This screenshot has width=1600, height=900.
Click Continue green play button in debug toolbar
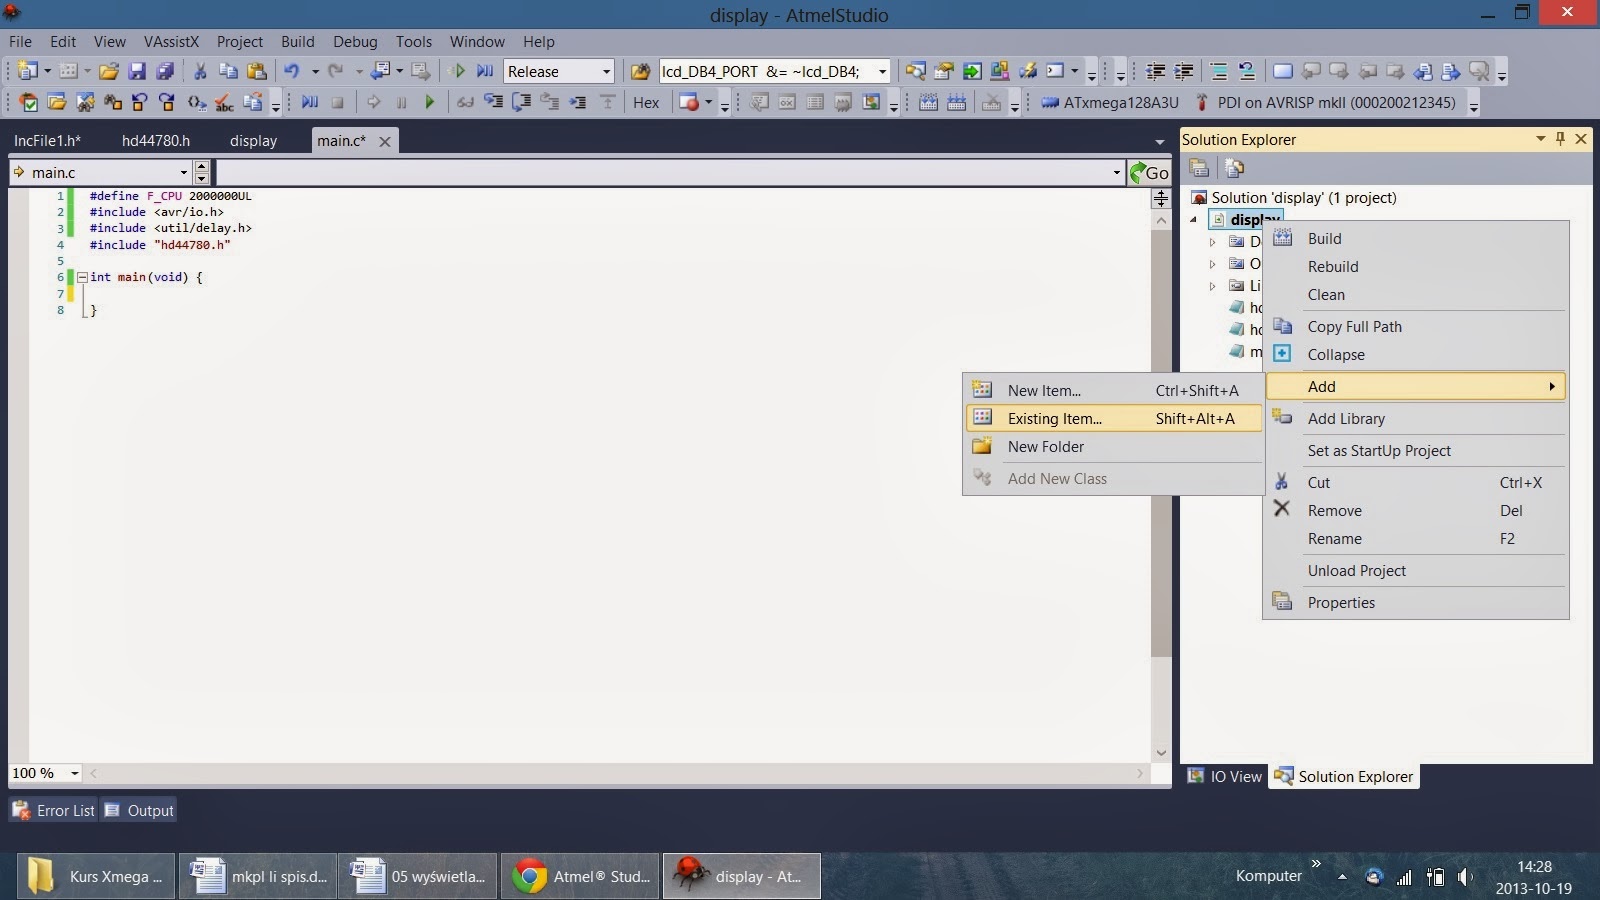[430, 102]
